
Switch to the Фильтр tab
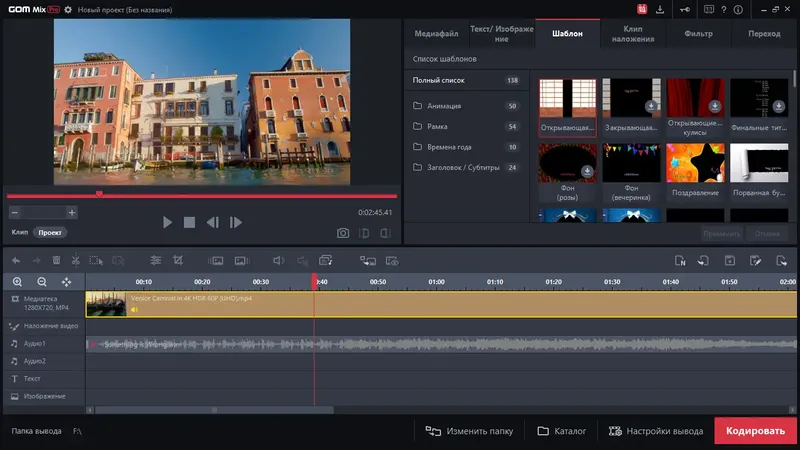click(698, 34)
